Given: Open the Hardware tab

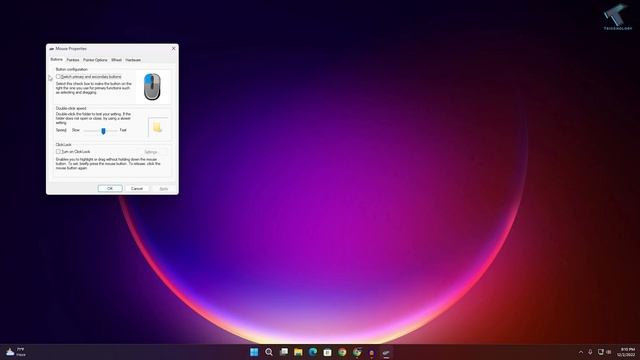Looking at the screenshot, I should tap(133, 60).
